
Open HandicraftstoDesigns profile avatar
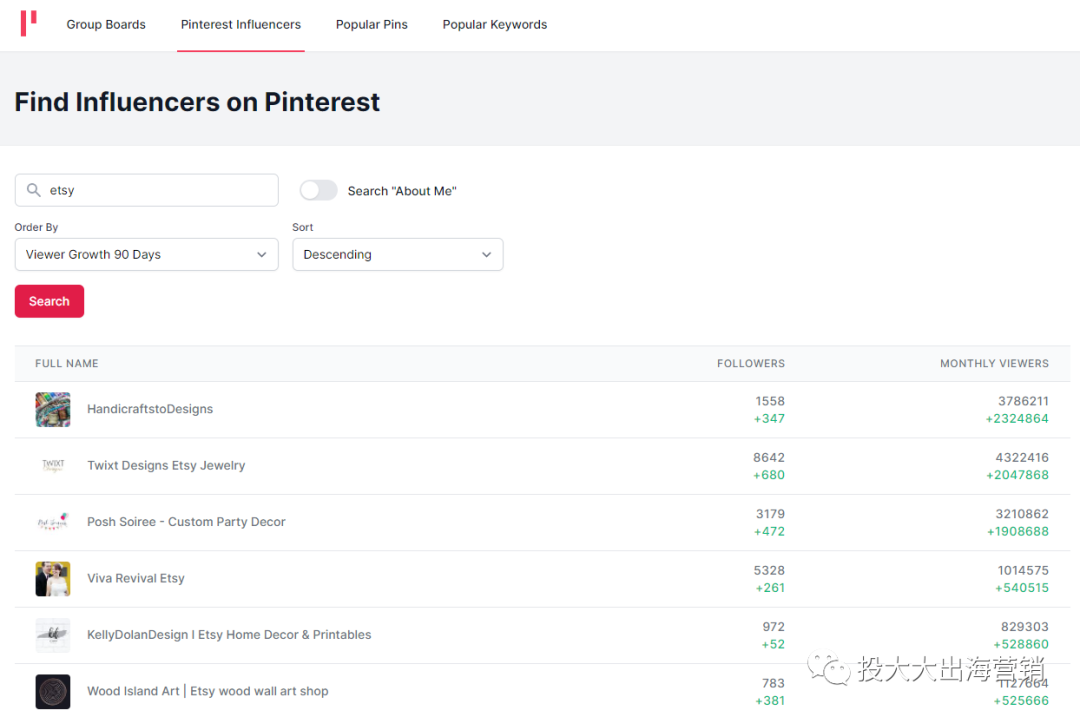pos(53,409)
